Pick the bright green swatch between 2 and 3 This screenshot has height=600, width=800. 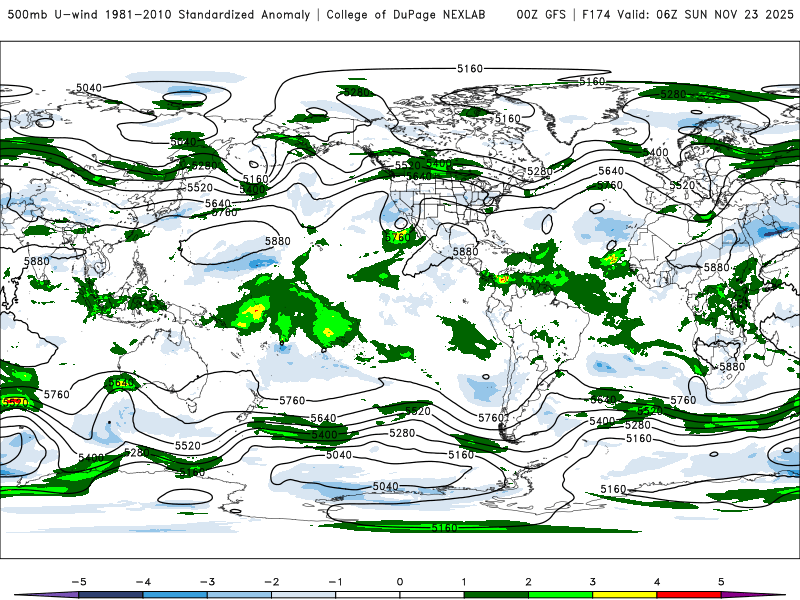(x=560, y=595)
